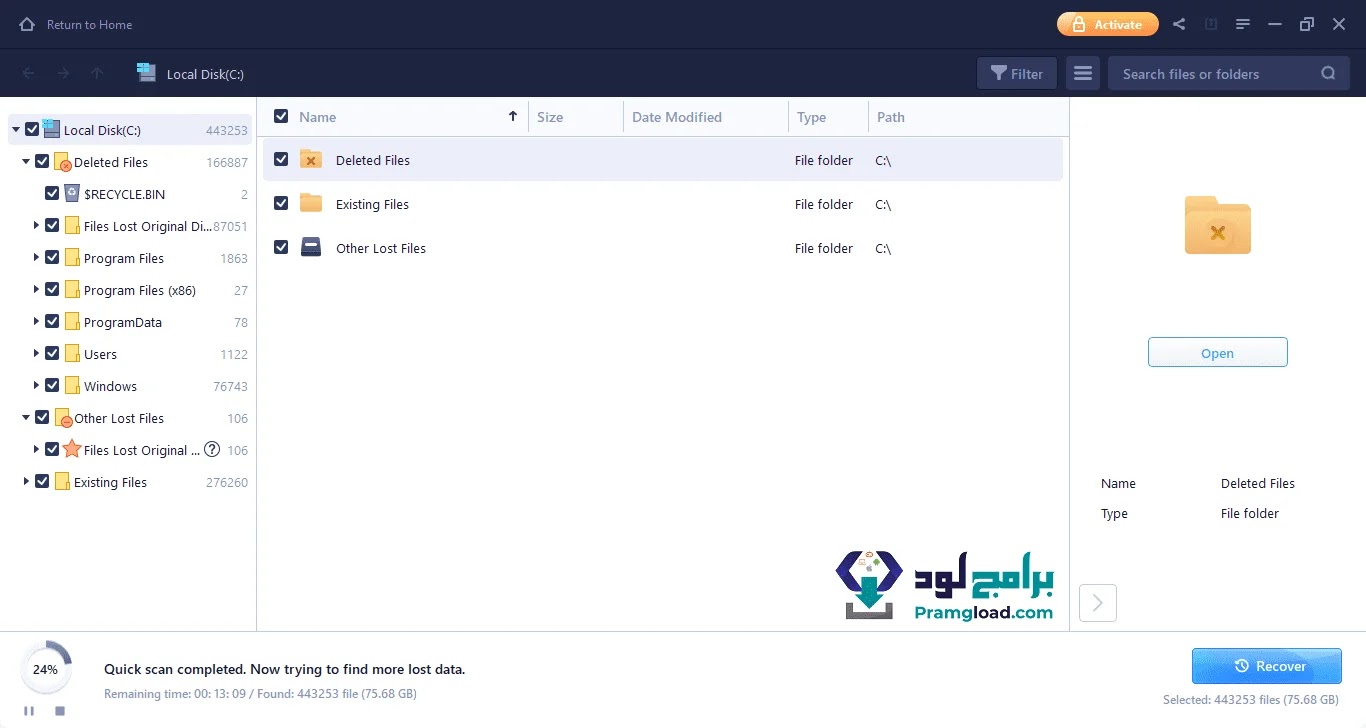This screenshot has width=1366, height=728.
Task: Stop the scan with the stop icon
Action: tap(60, 711)
